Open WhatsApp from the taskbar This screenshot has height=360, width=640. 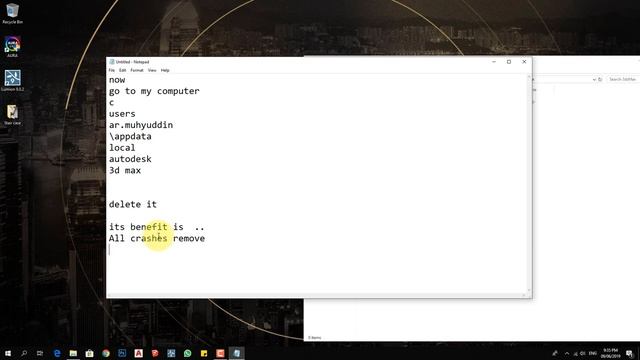coord(187,353)
